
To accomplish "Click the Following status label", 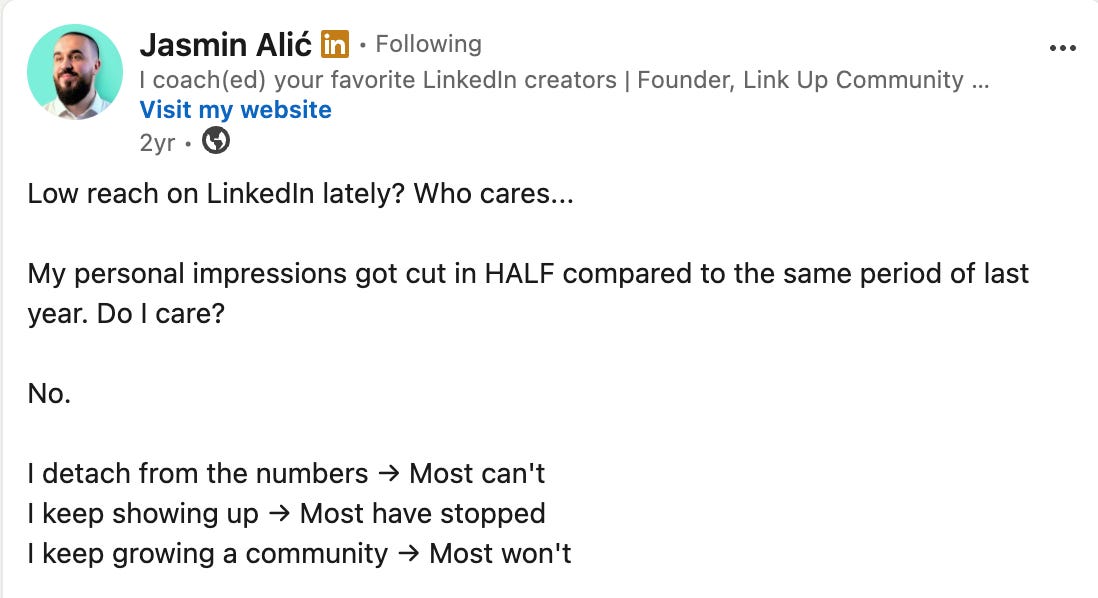I will coord(429,44).
